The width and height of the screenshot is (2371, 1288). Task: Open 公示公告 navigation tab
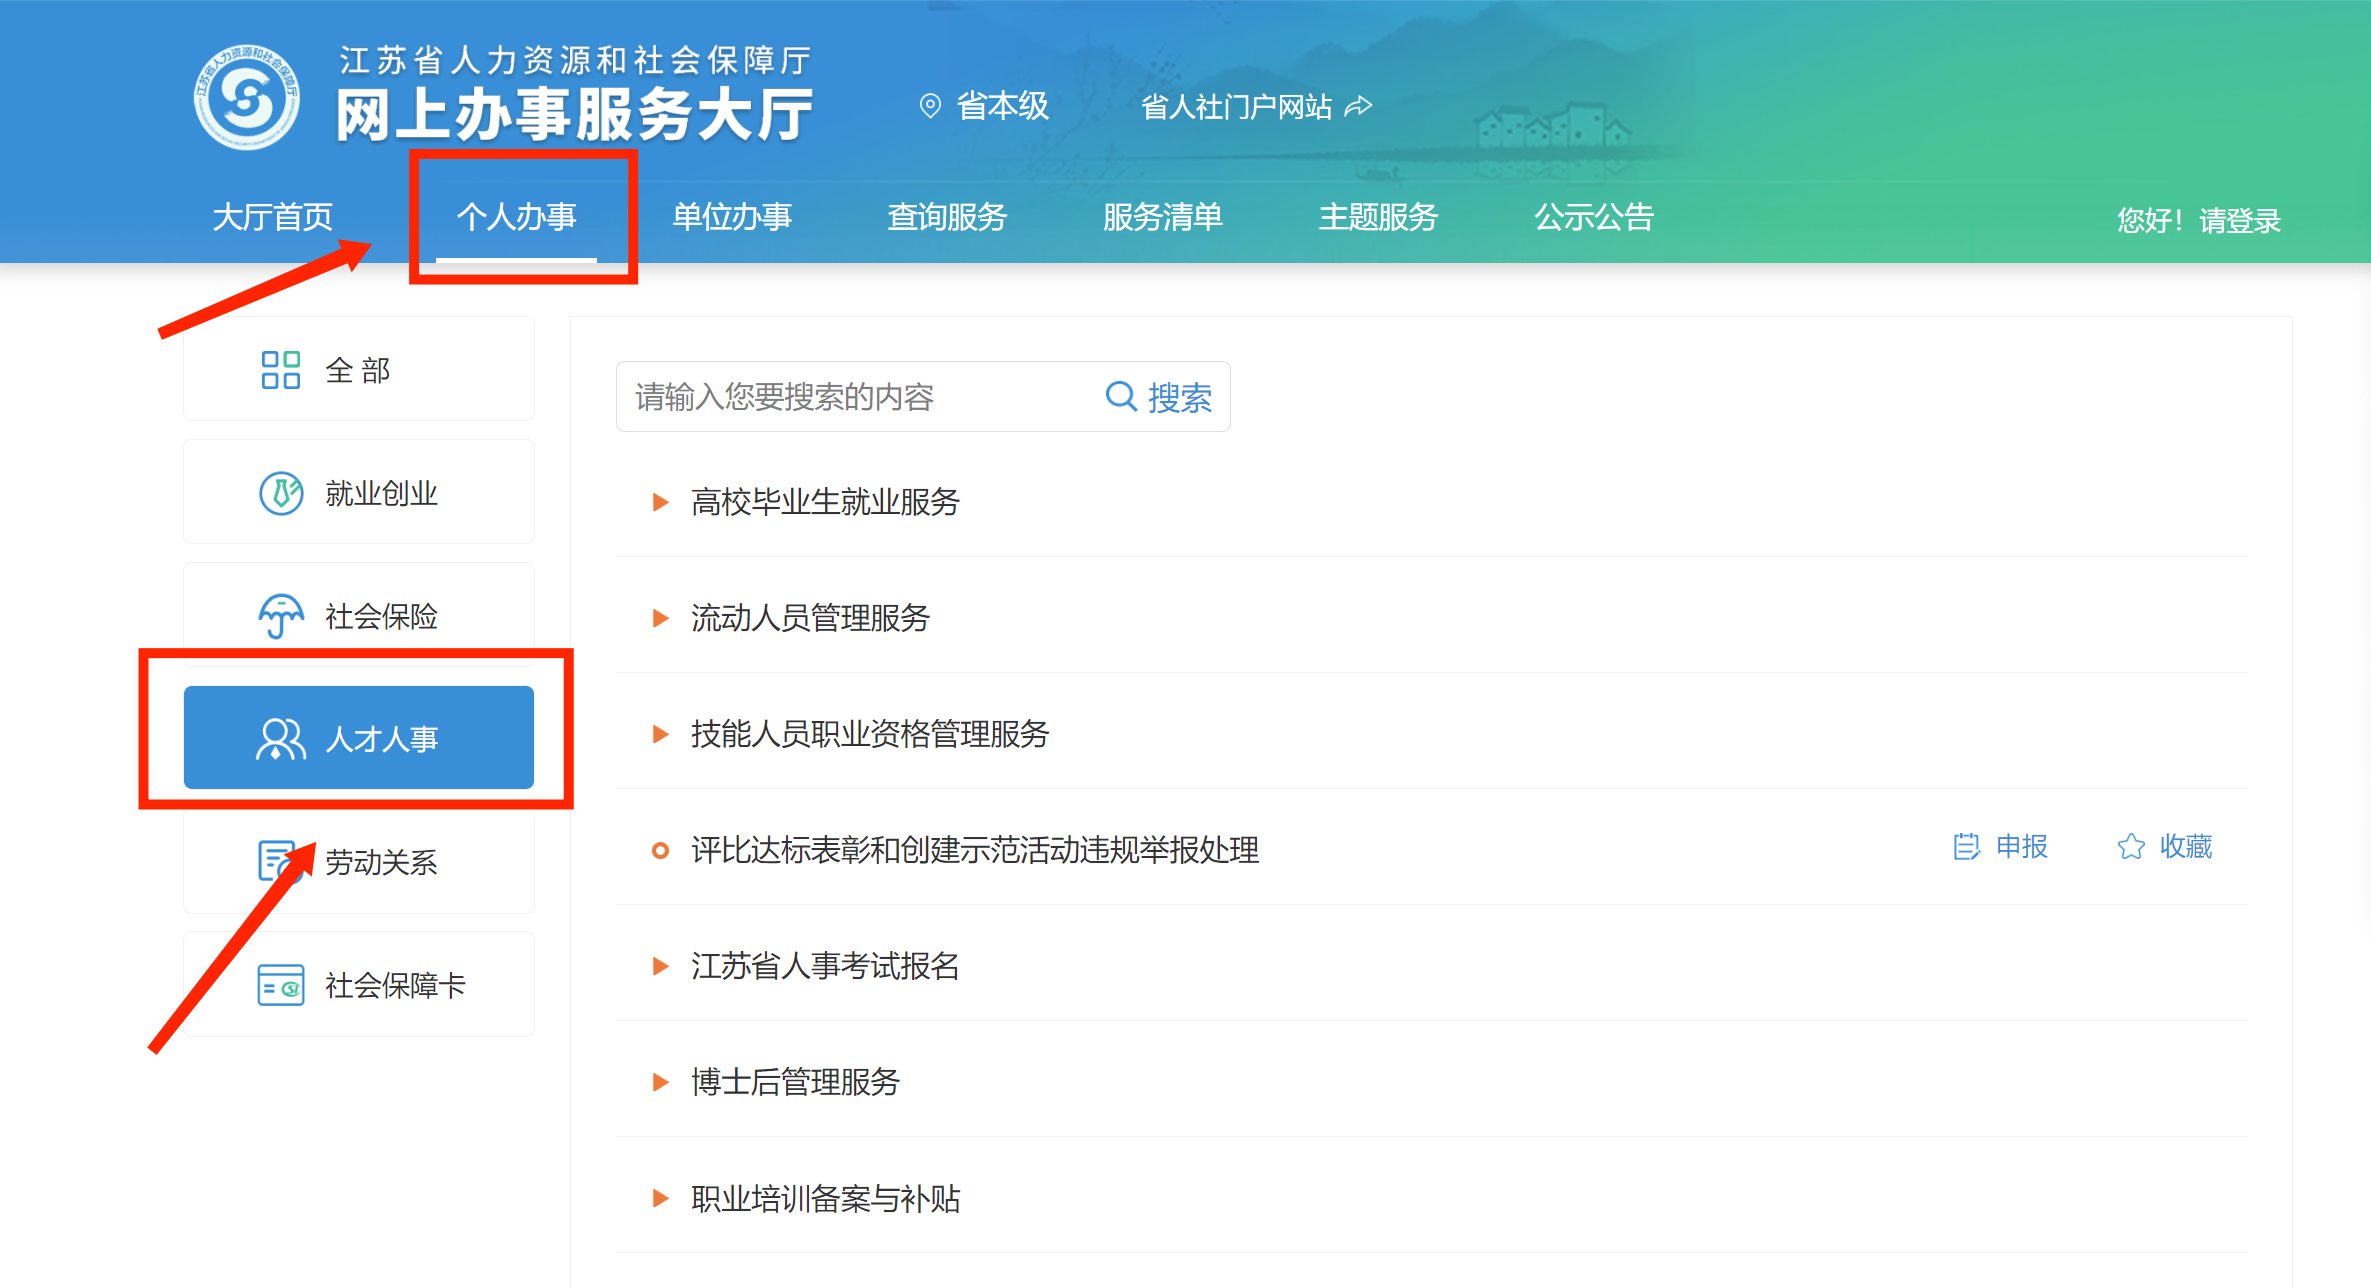point(1593,217)
